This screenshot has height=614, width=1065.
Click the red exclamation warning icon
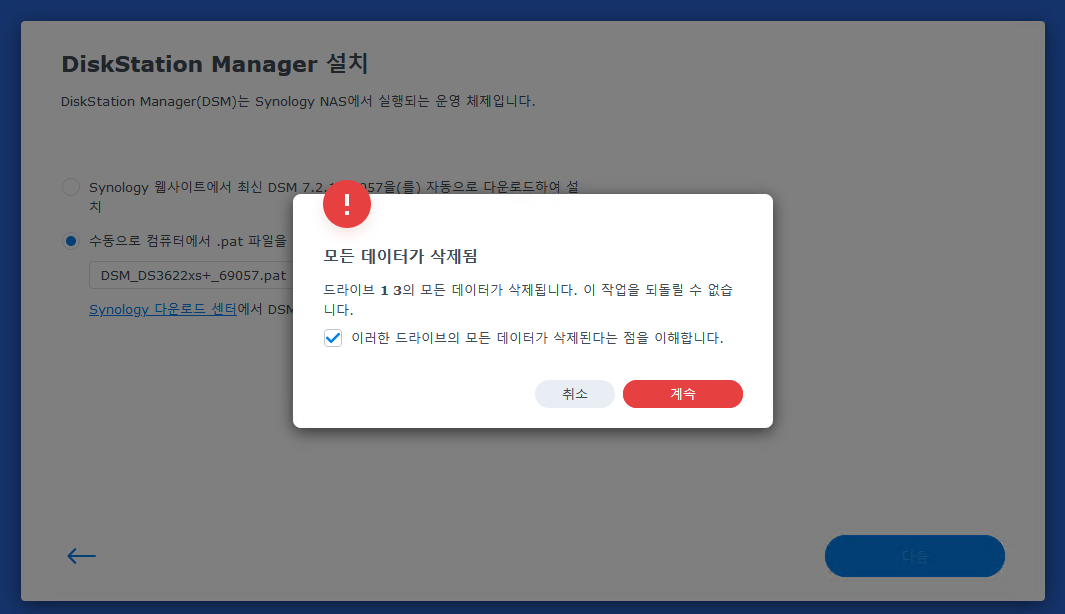347,204
